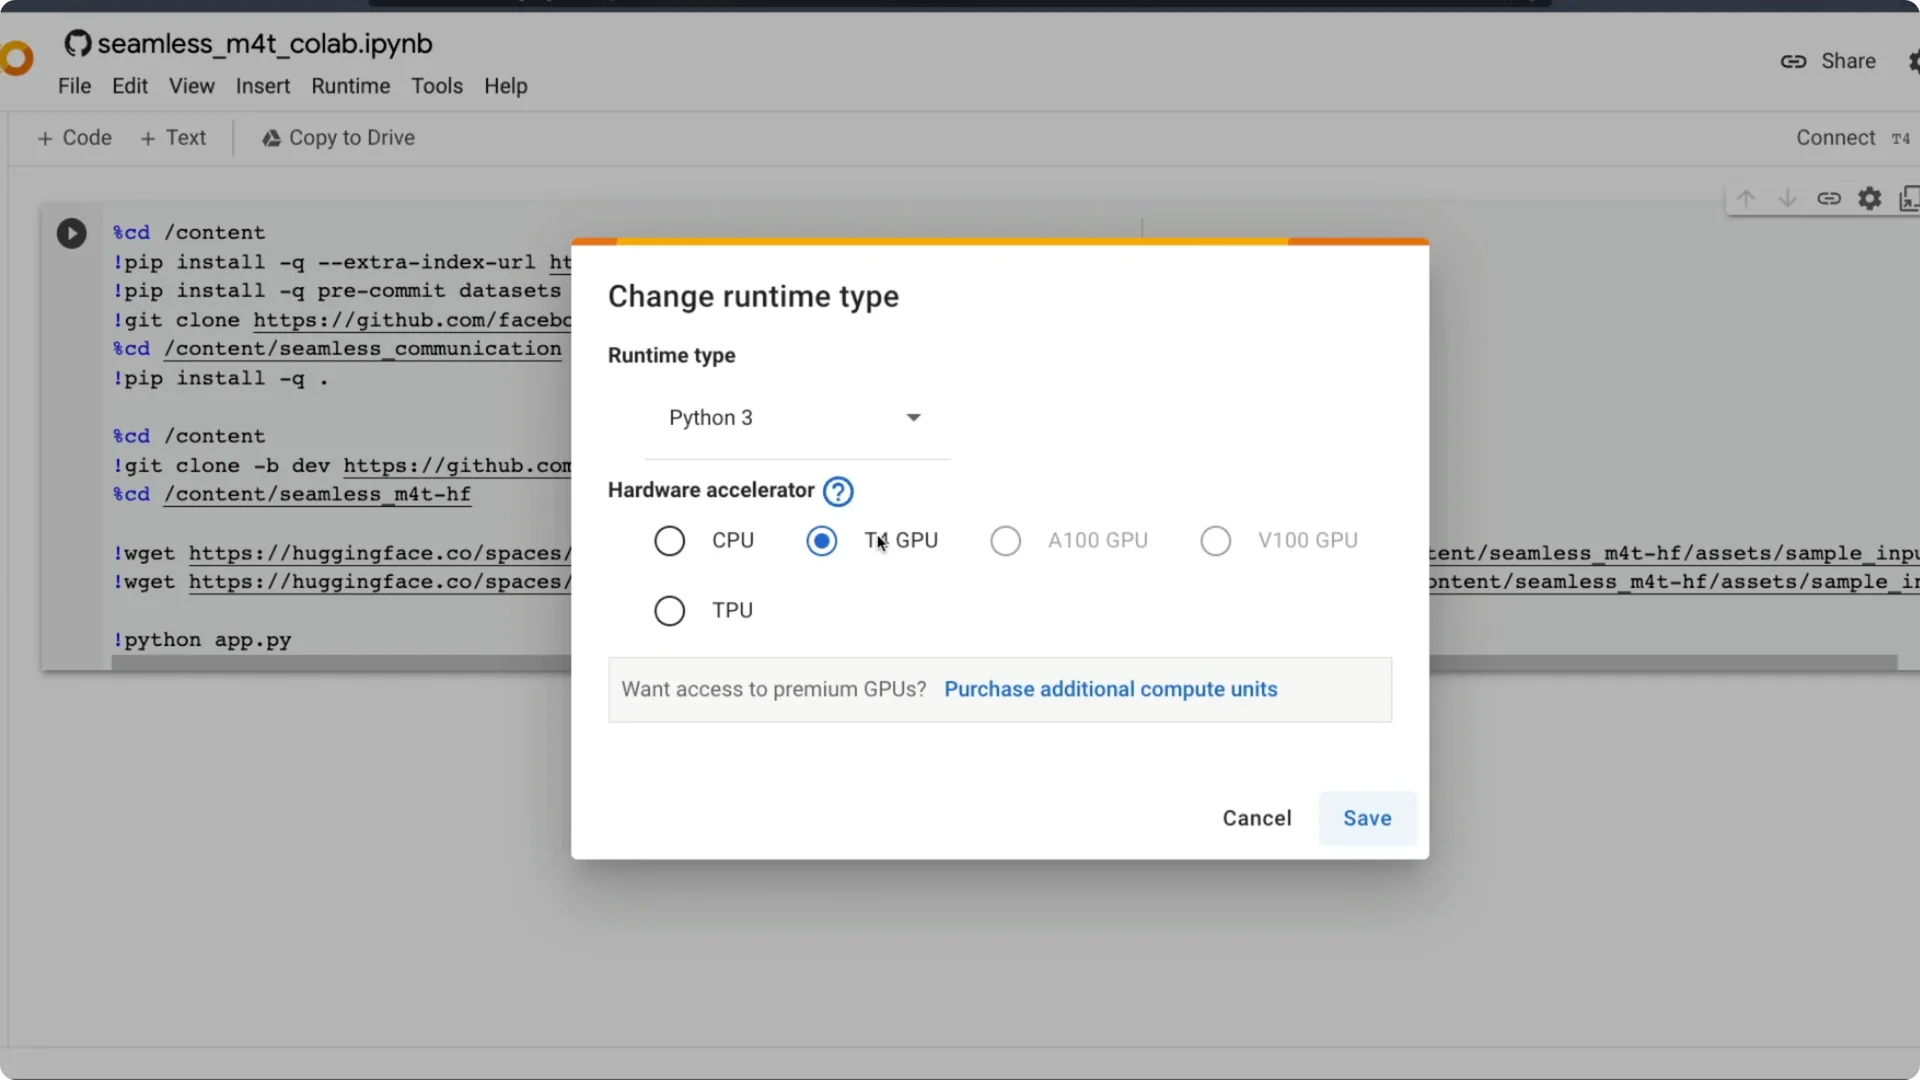Add a new Text cell
The image size is (1920, 1080).
[x=174, y=137]
